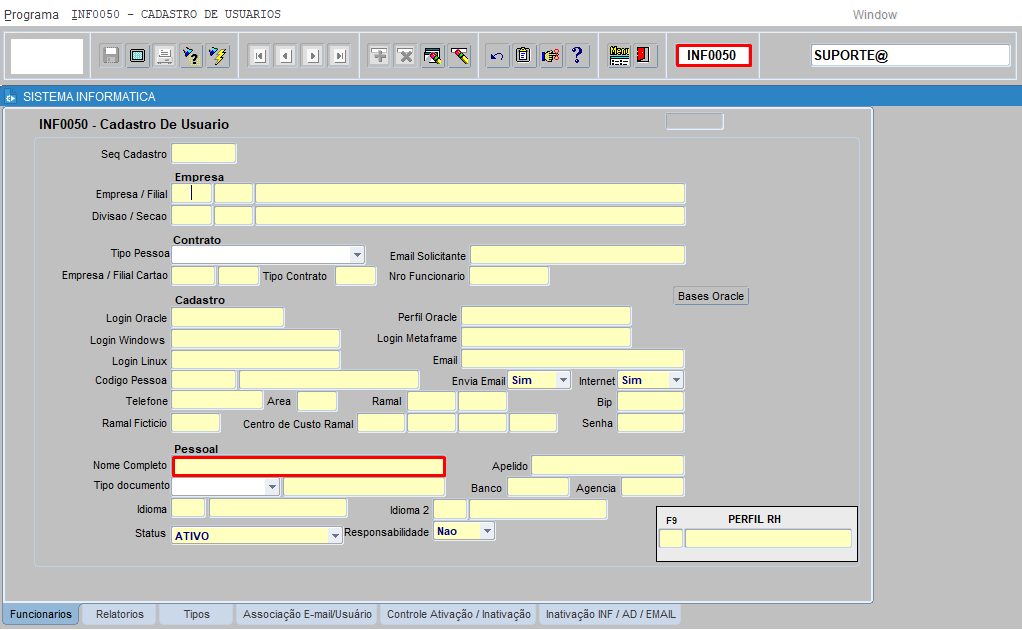Switch to Controle Ativação / Inativação tab

tap(459, 614)
